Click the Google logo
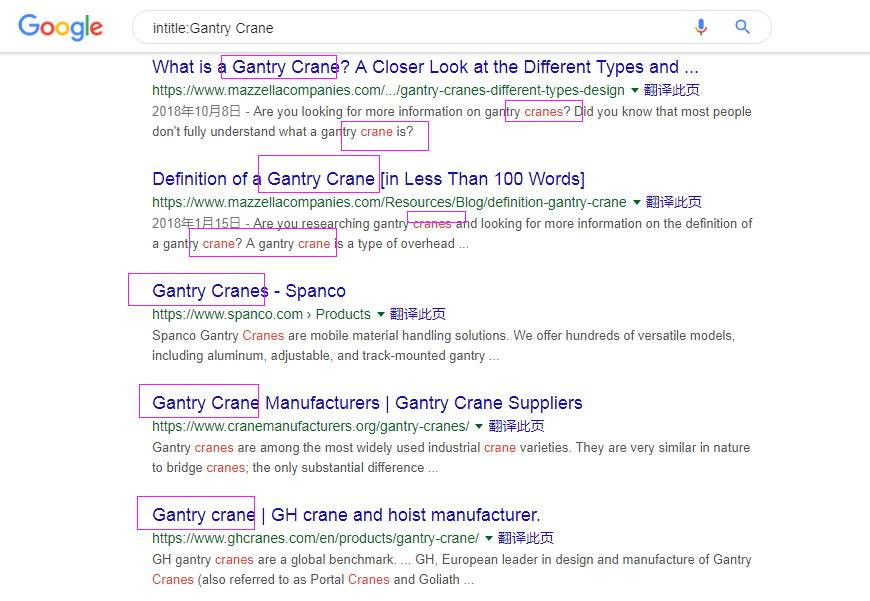Viewport: 870px width, 601px height. [60, 27]
